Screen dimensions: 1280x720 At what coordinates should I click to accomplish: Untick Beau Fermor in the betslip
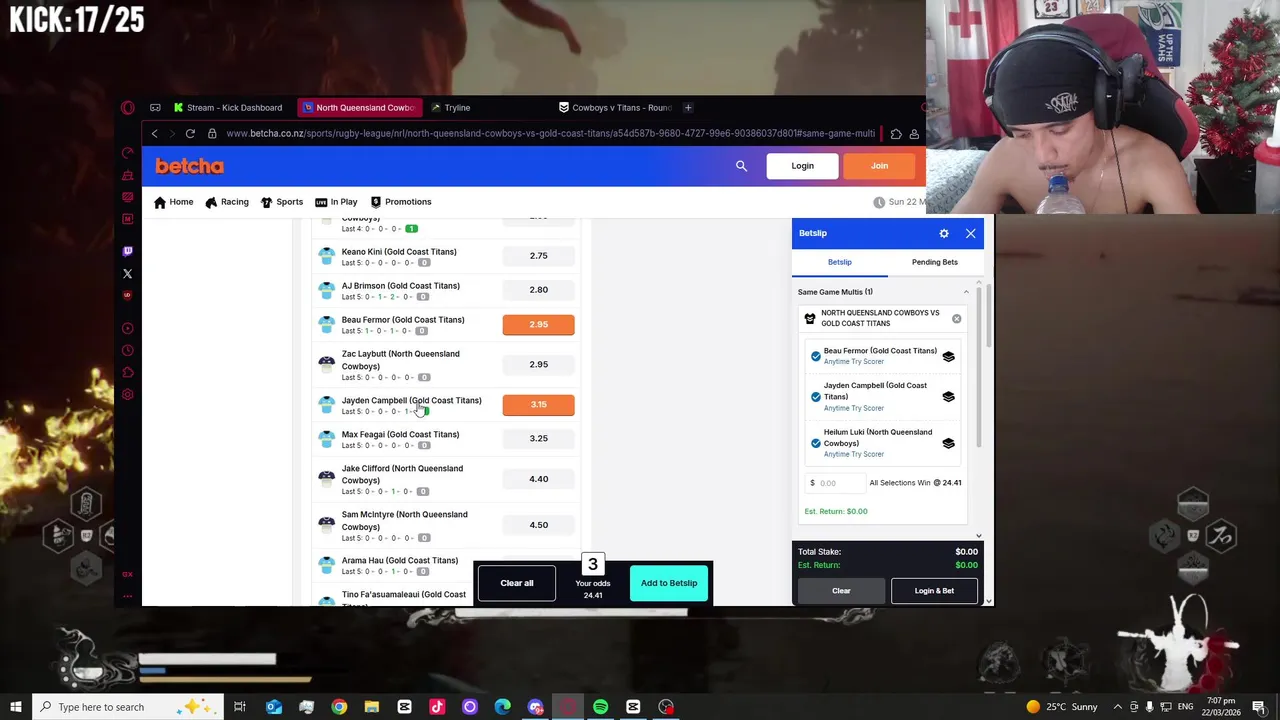coord(816,356)
